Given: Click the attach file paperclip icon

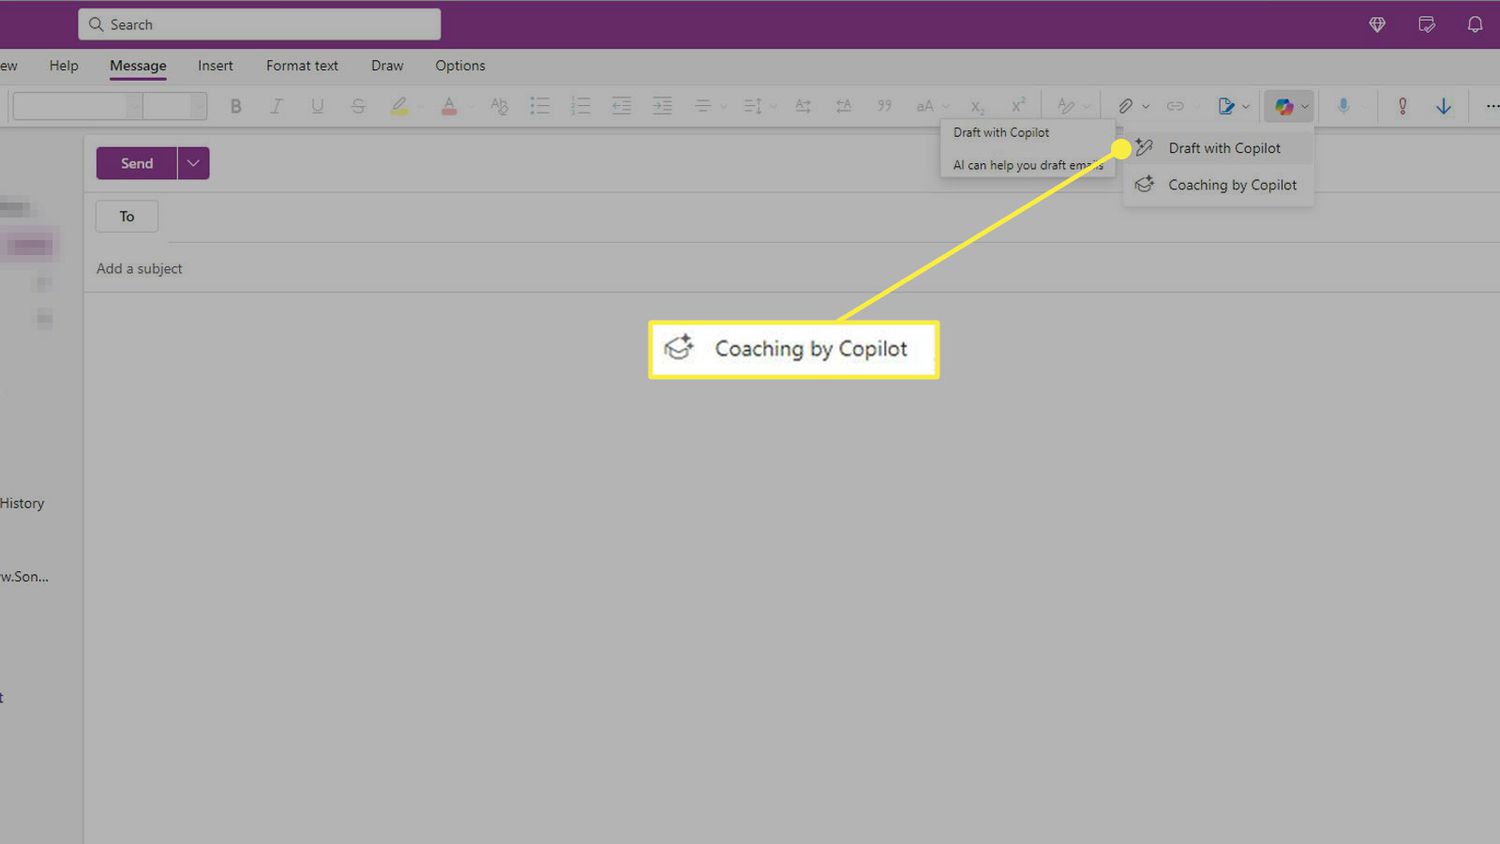Looking at the screenshot, I should (1125, 106).
